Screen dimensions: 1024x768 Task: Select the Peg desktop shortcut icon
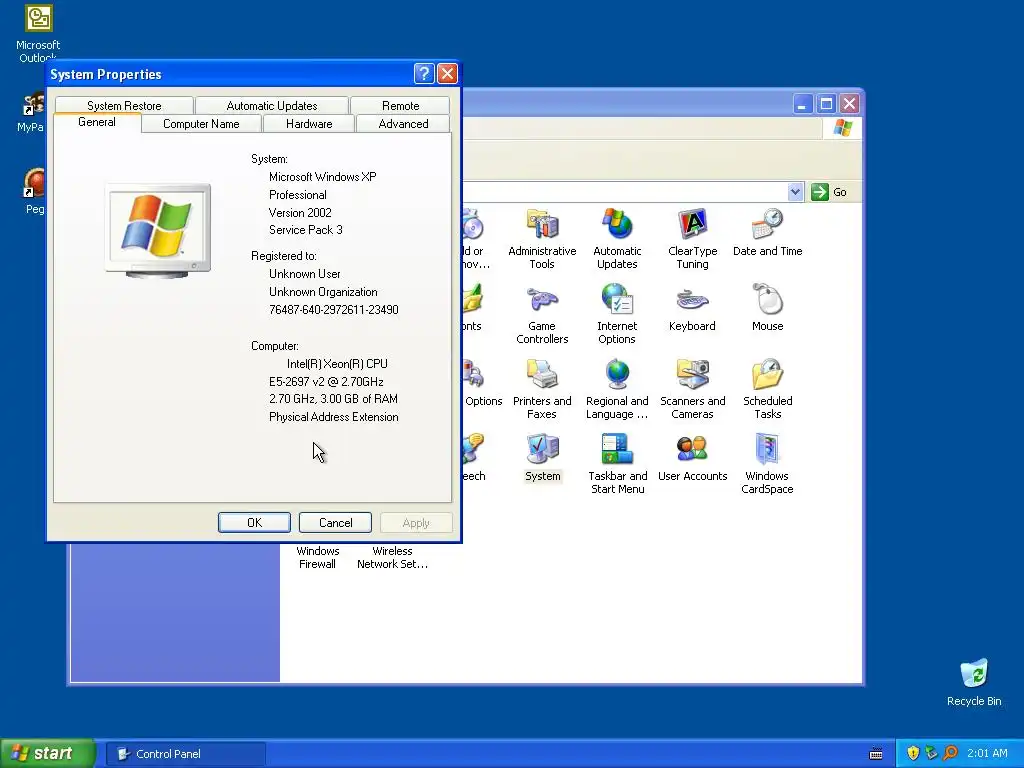[x=34, y=191]
